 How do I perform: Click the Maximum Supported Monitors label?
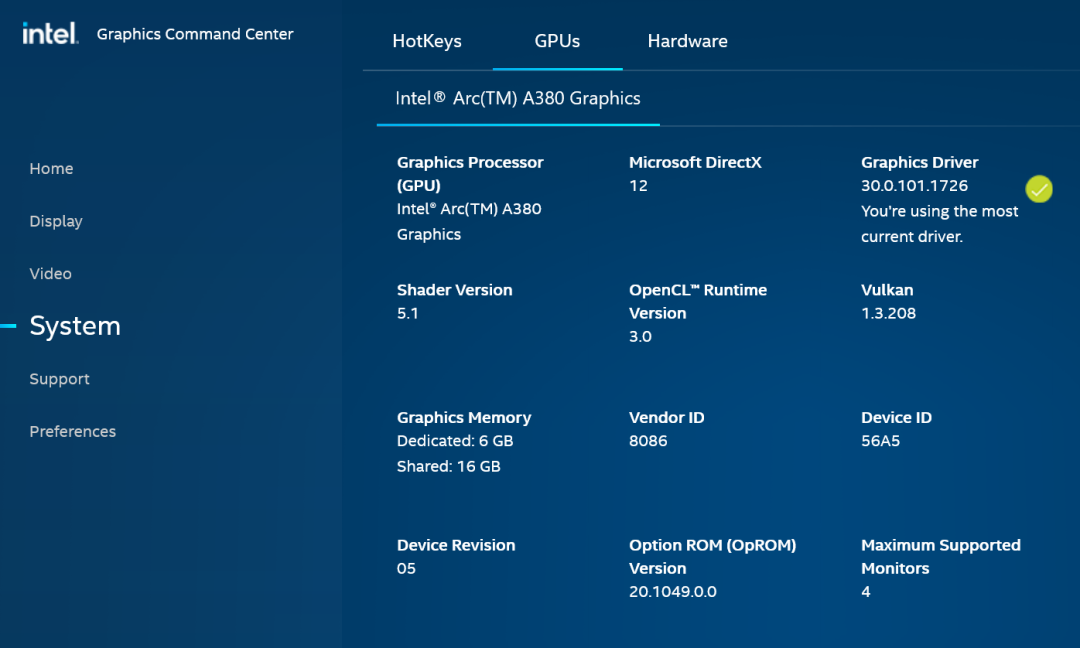pyautogui.click(x=940, y=556)
